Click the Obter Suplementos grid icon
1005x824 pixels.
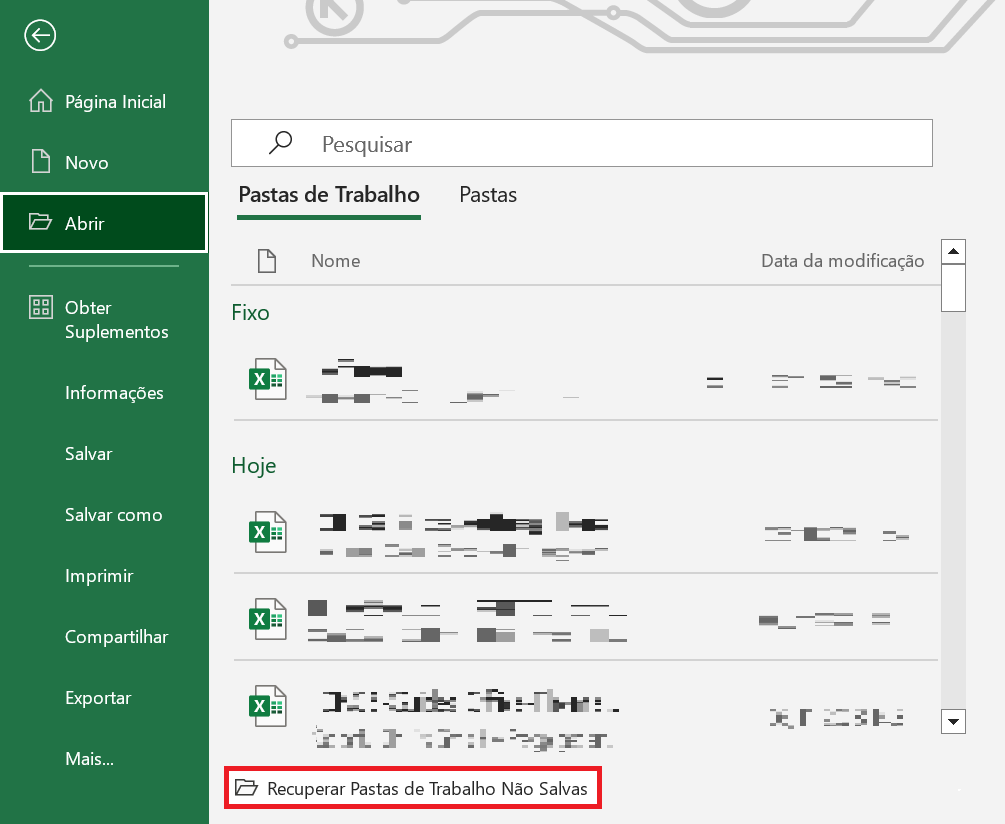pyautogui.click(x=40, y=308)
